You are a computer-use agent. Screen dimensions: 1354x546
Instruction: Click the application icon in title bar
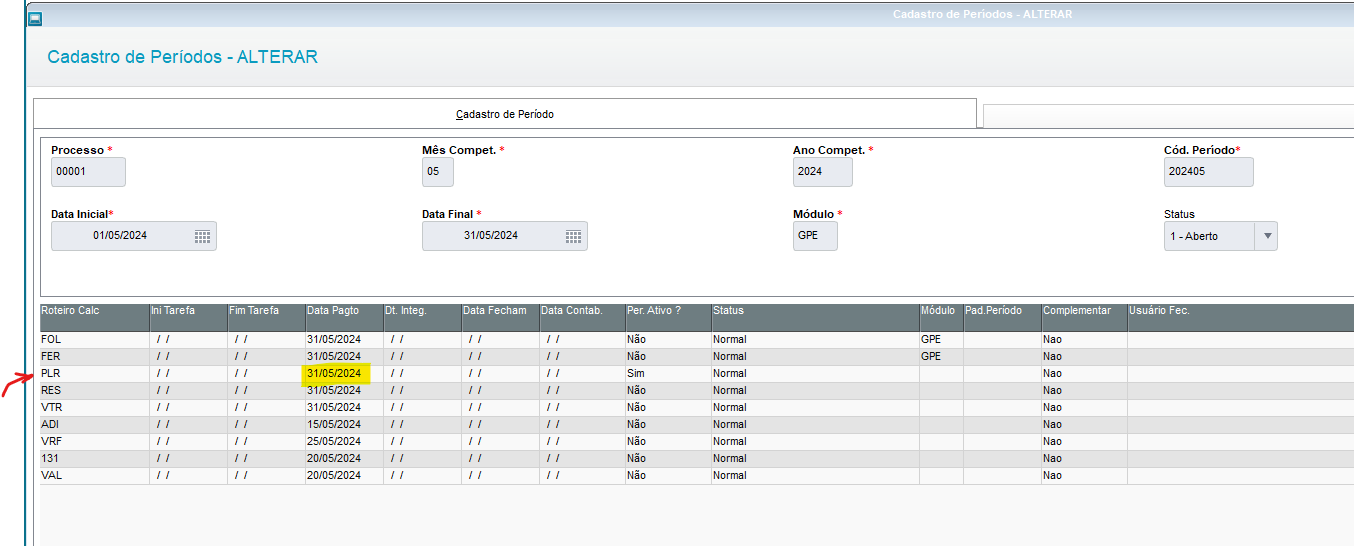tap(35, 18)
